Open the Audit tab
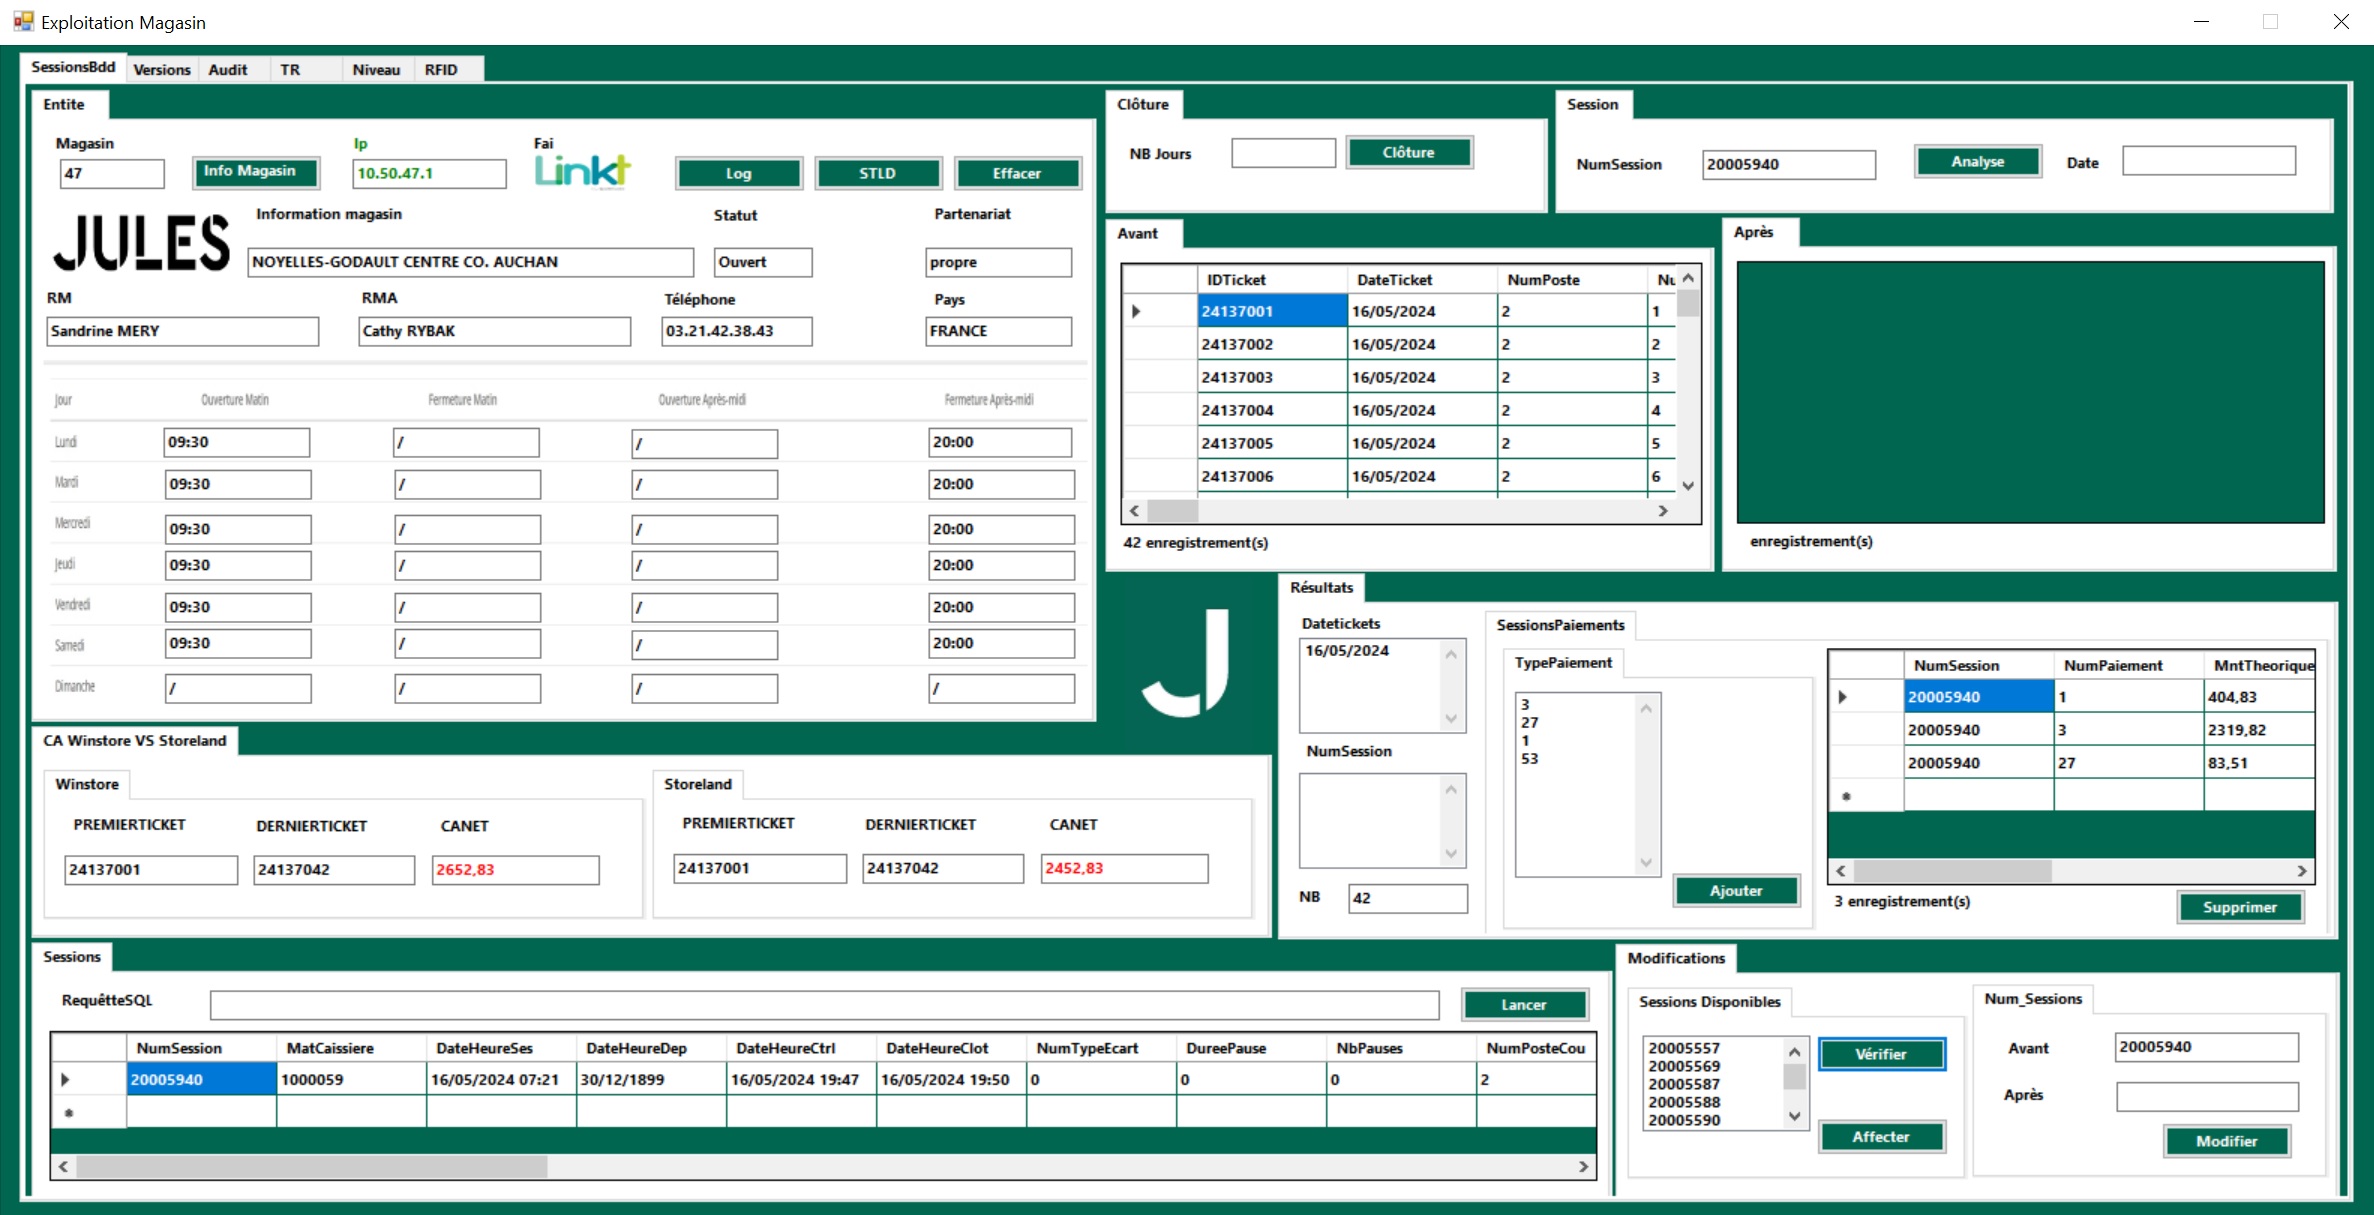Image resolution: width=2374 pixels, height=1215 pixels. pos(228,69)
